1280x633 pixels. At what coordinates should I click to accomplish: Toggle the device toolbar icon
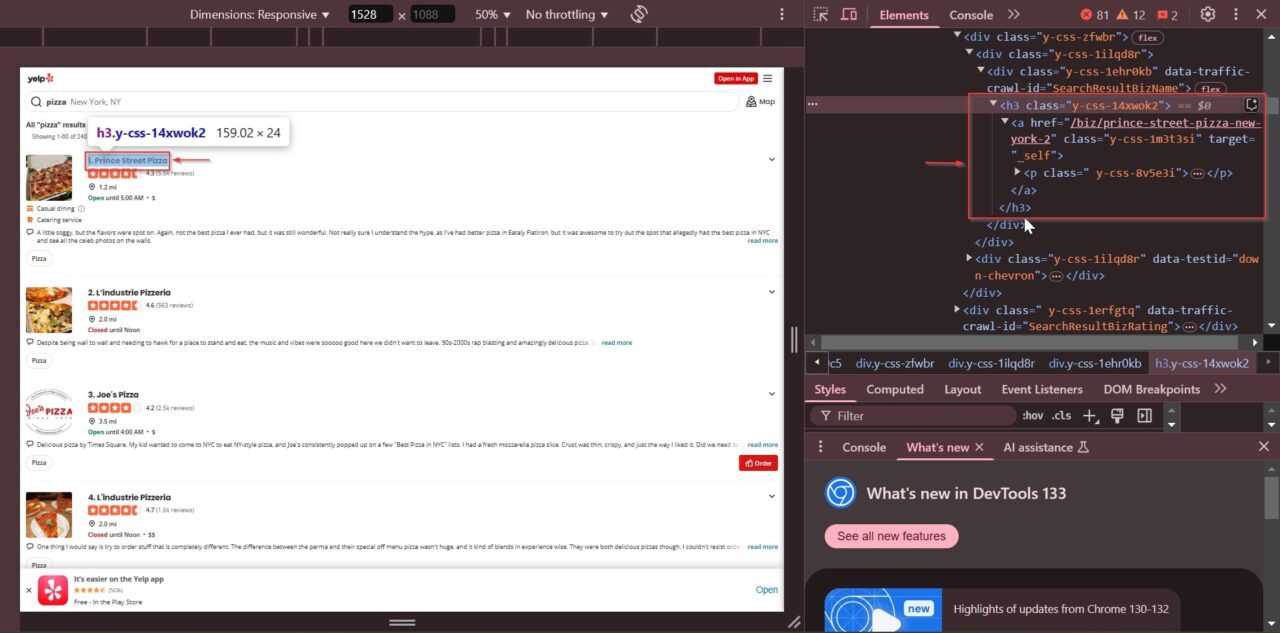click(x=849, y=15)
